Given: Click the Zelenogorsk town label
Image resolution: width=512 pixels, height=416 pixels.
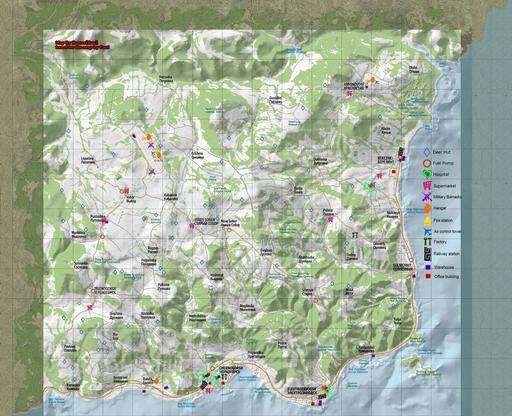Looking at the screenshot, I should click(105, 290).
